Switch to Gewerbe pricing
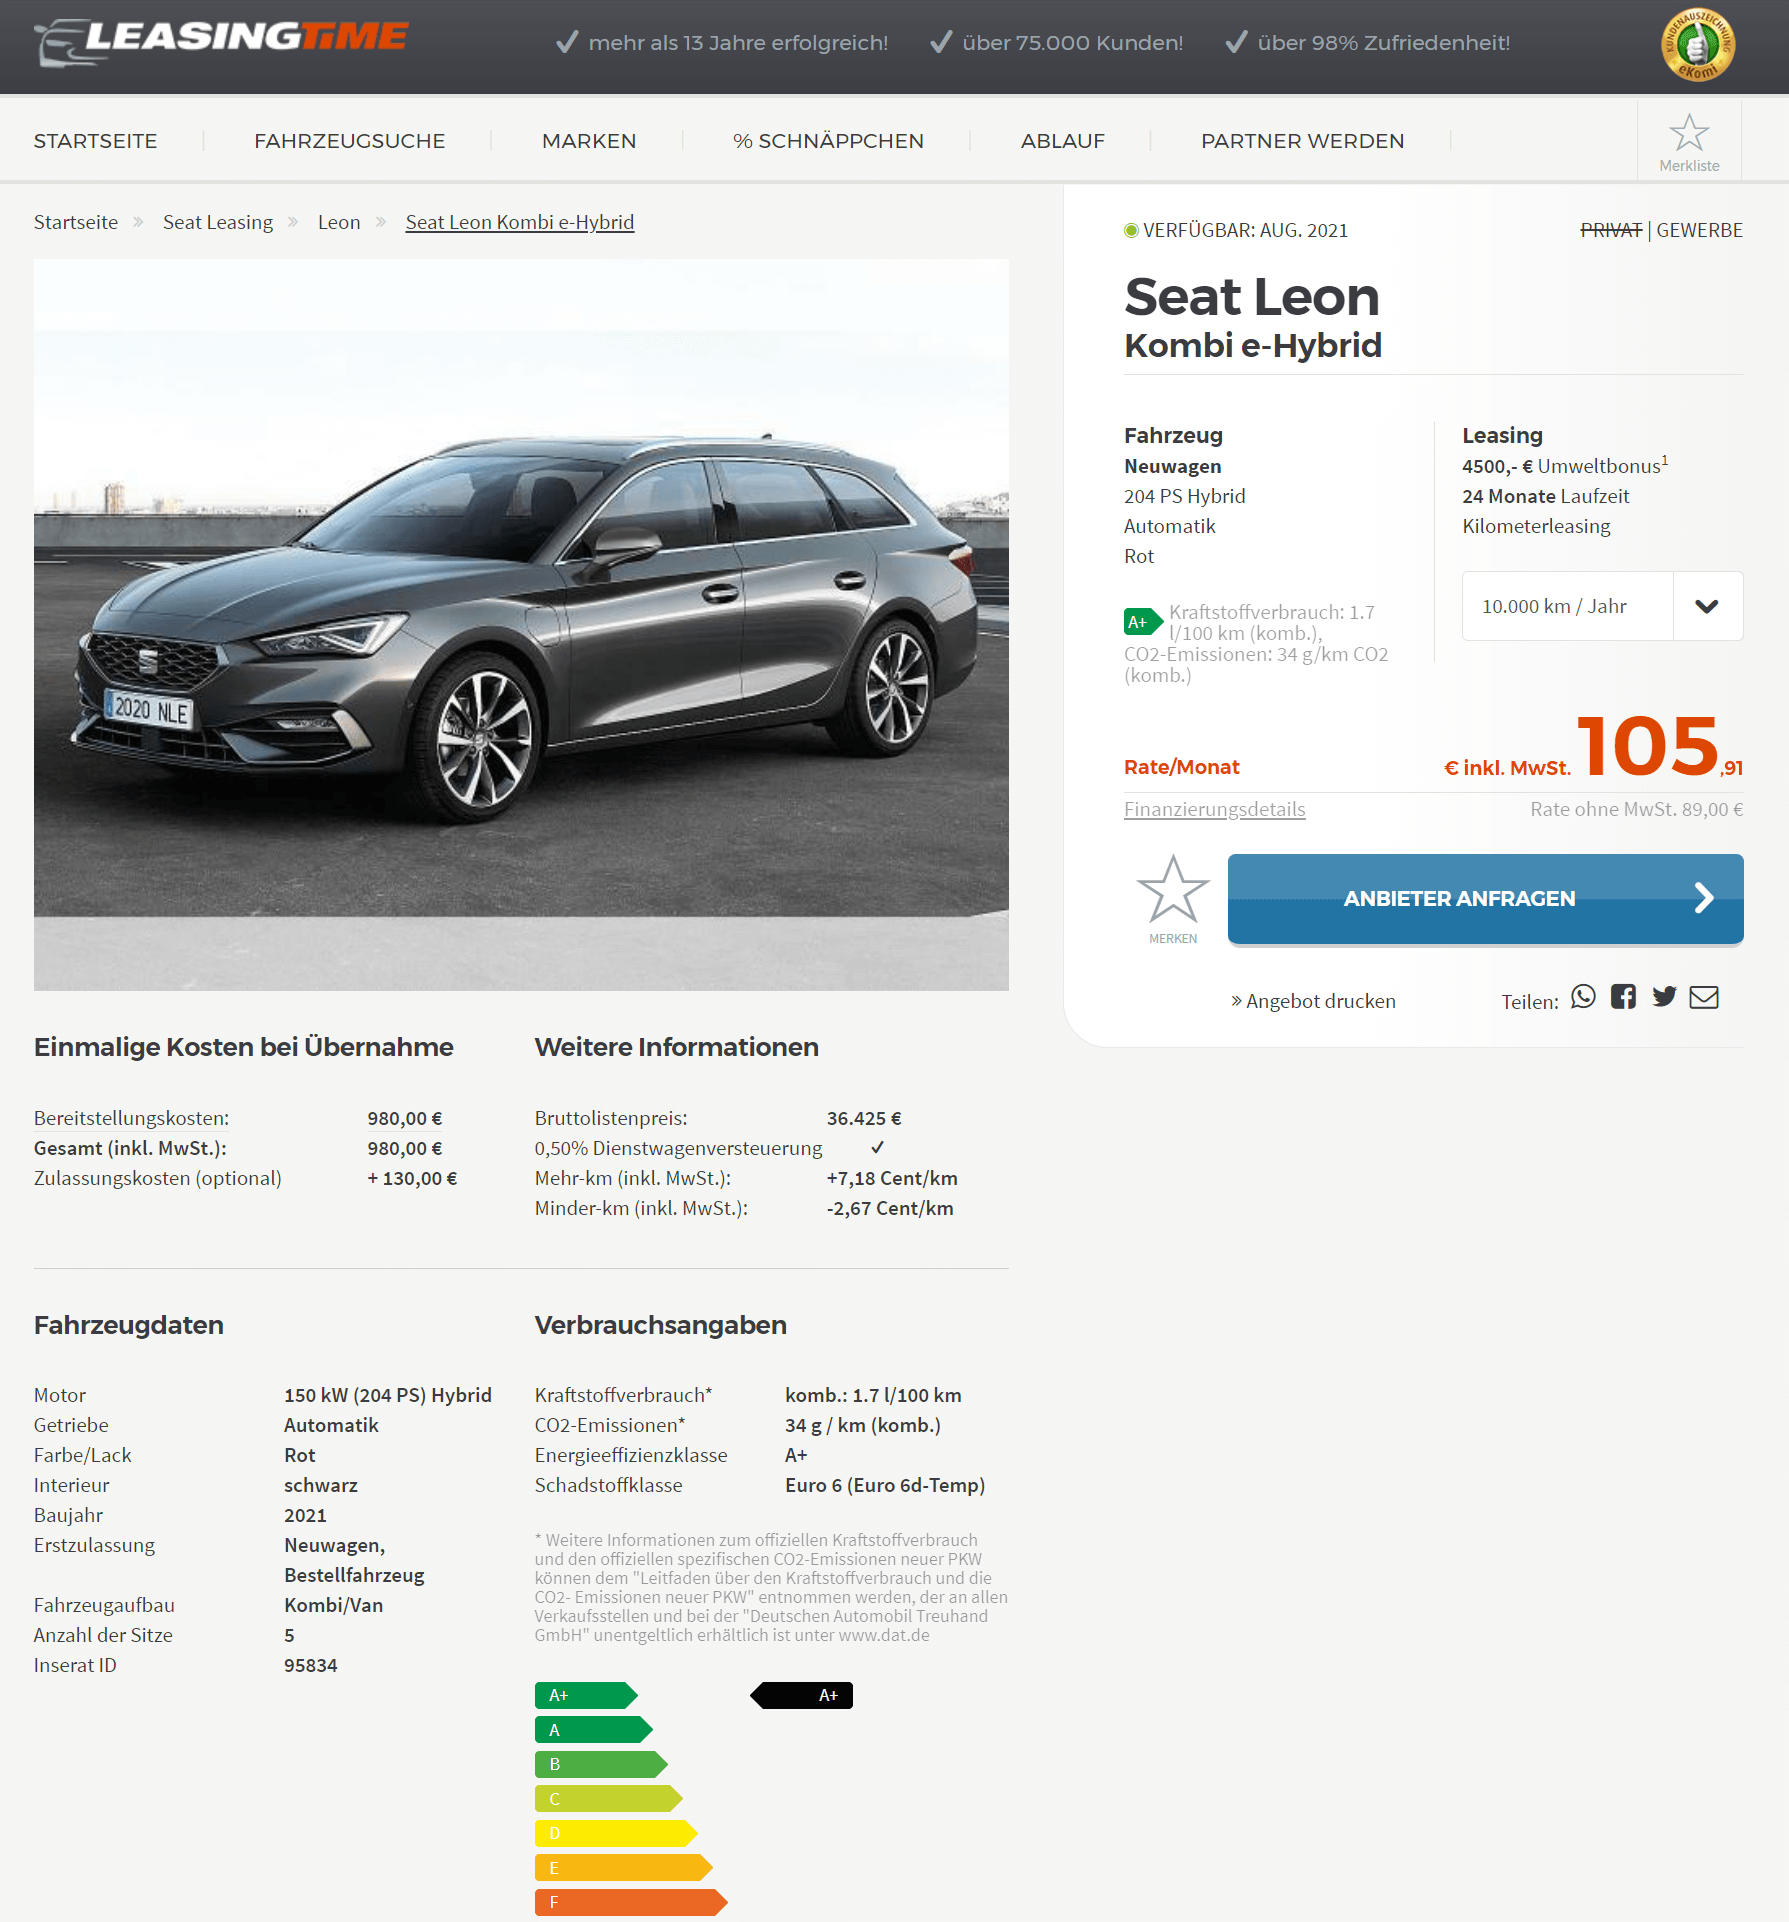 (1699, 230)
